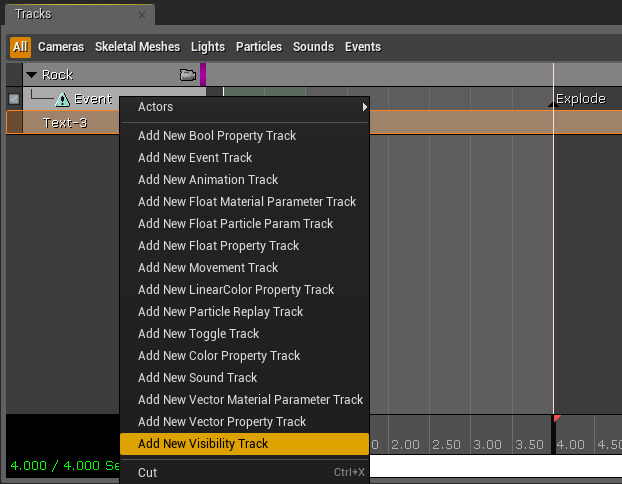The height and width of the screenshot is (484, 622).
Task: Toggle the Event track enable checkbox
Action: pos(14,99)
